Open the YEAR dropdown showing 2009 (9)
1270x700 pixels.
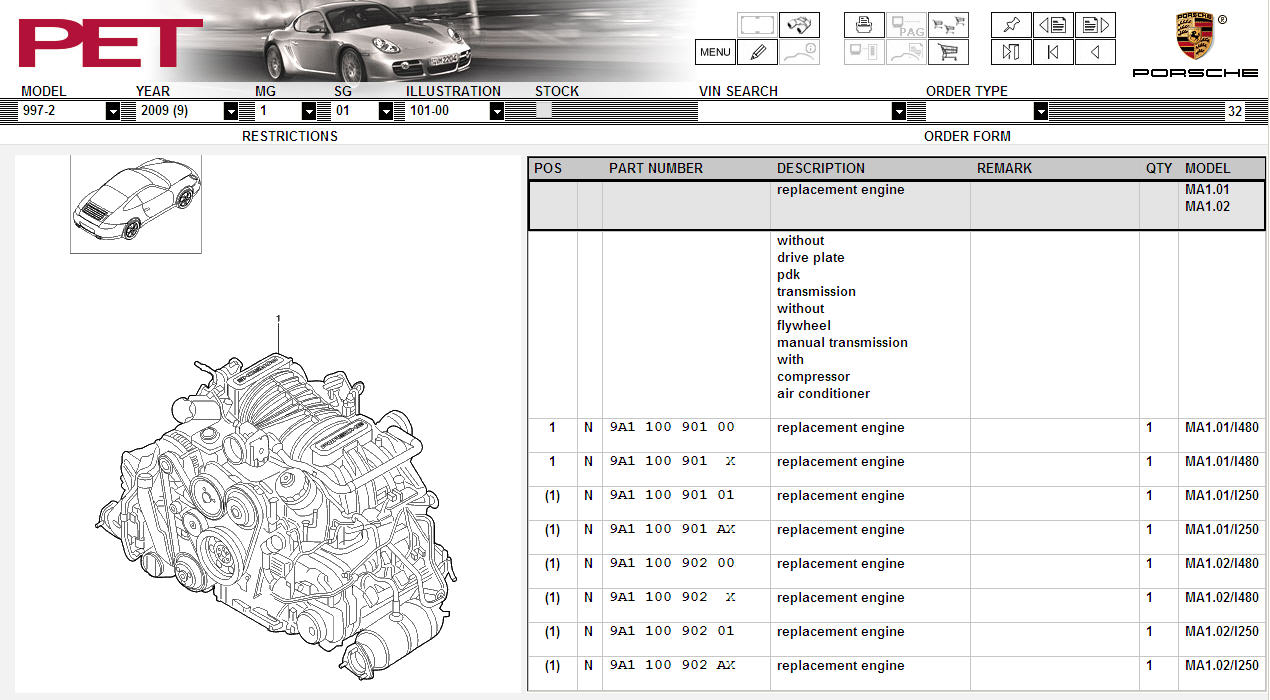tap(231, 112)
